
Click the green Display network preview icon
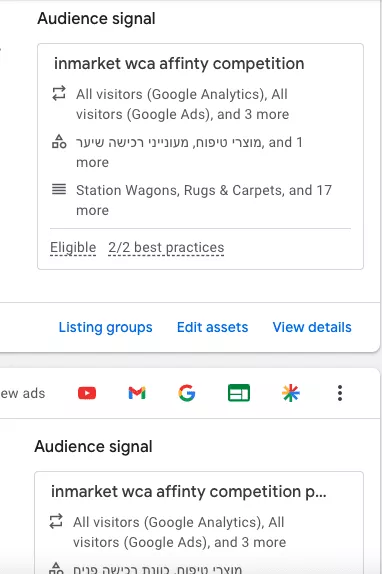[x=239, y=393]
